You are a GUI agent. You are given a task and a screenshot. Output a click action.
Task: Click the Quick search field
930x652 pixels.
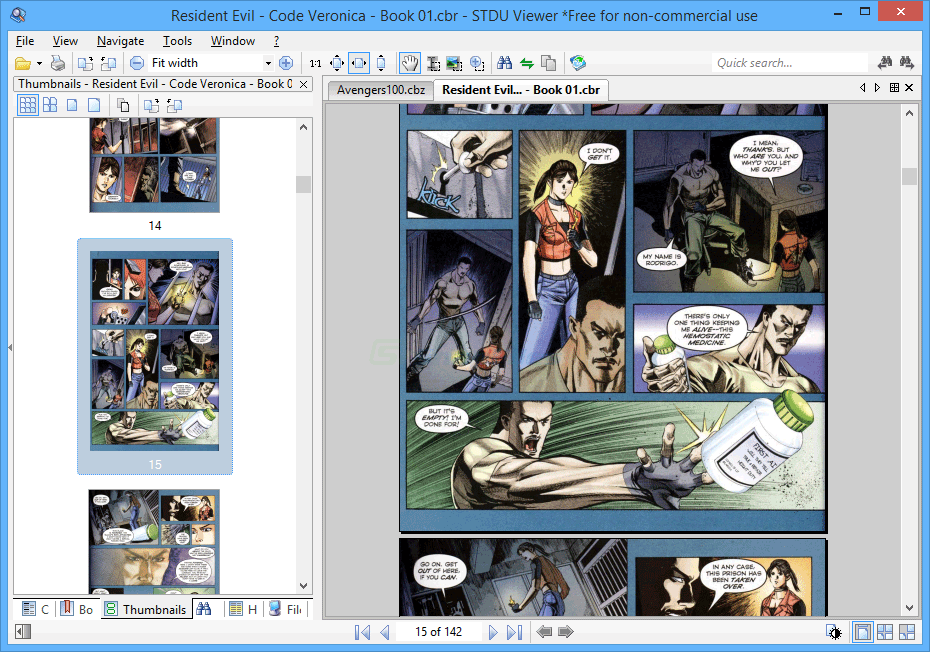click(790, 63)
